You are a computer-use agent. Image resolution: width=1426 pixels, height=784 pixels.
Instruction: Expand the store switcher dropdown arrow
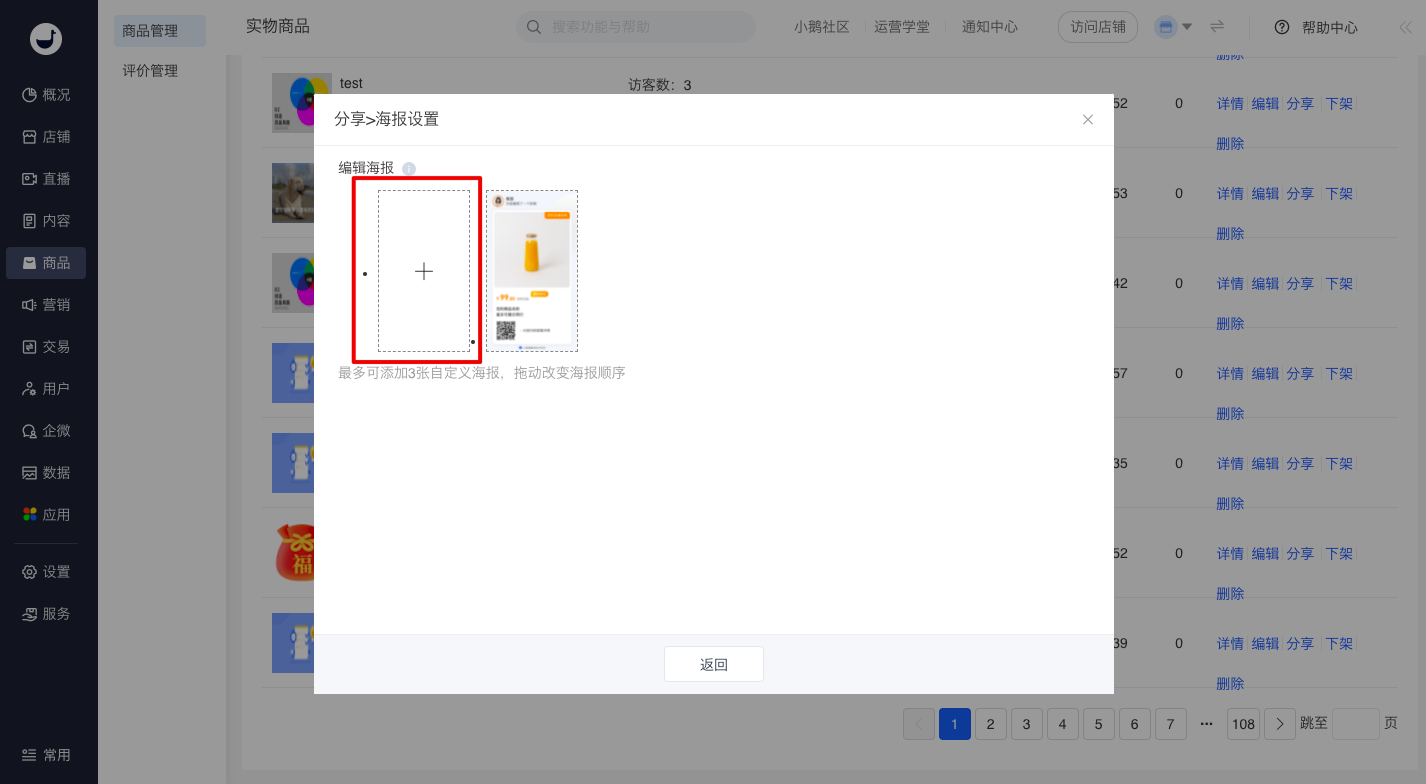1187,27
